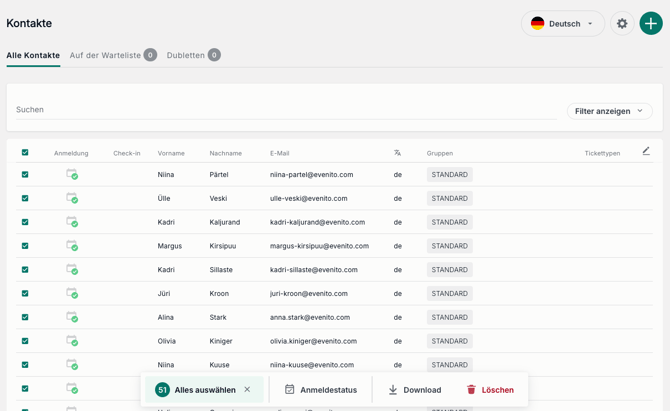This screenshot has height=411, width=670.
Task: Click the green add contact plus button
Action: click(651, 23)
